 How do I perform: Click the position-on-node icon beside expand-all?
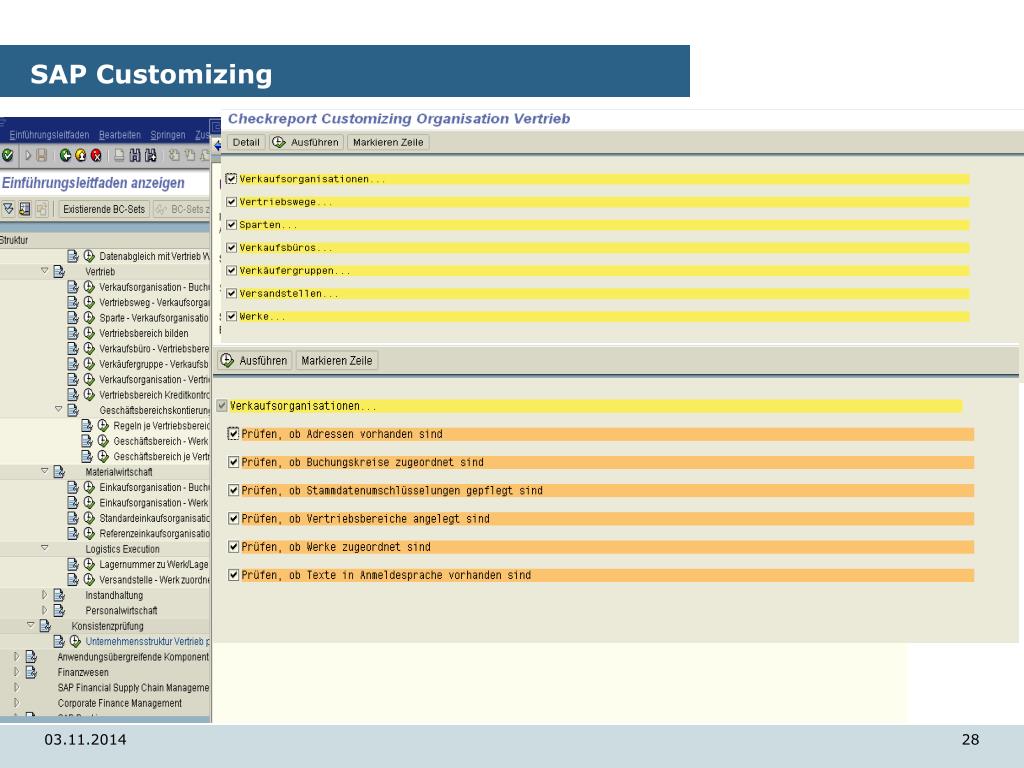tap(25, 209)
